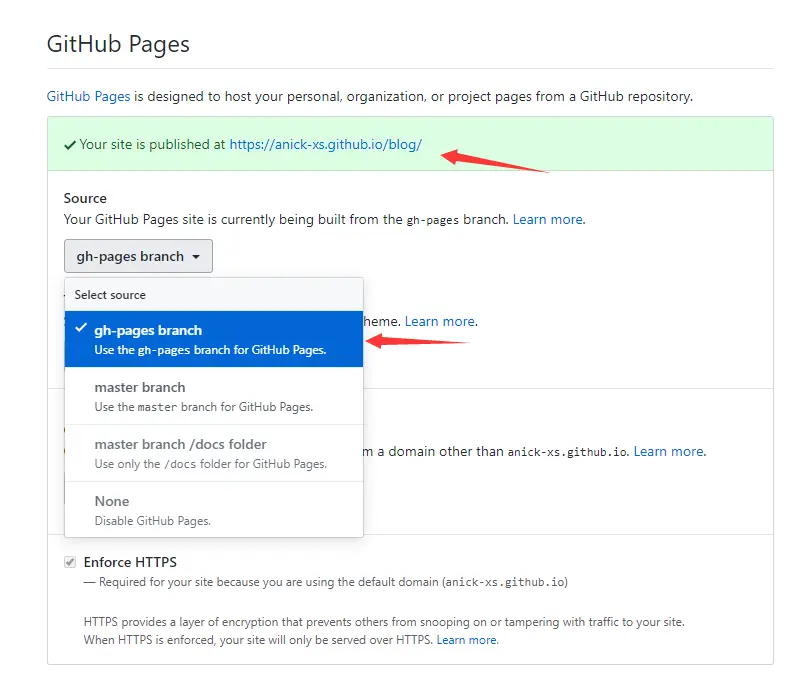The width and height of the screenshot is (811, 690).
Task: Click the GitHub Pages section heading
Action: coord(118,44)
